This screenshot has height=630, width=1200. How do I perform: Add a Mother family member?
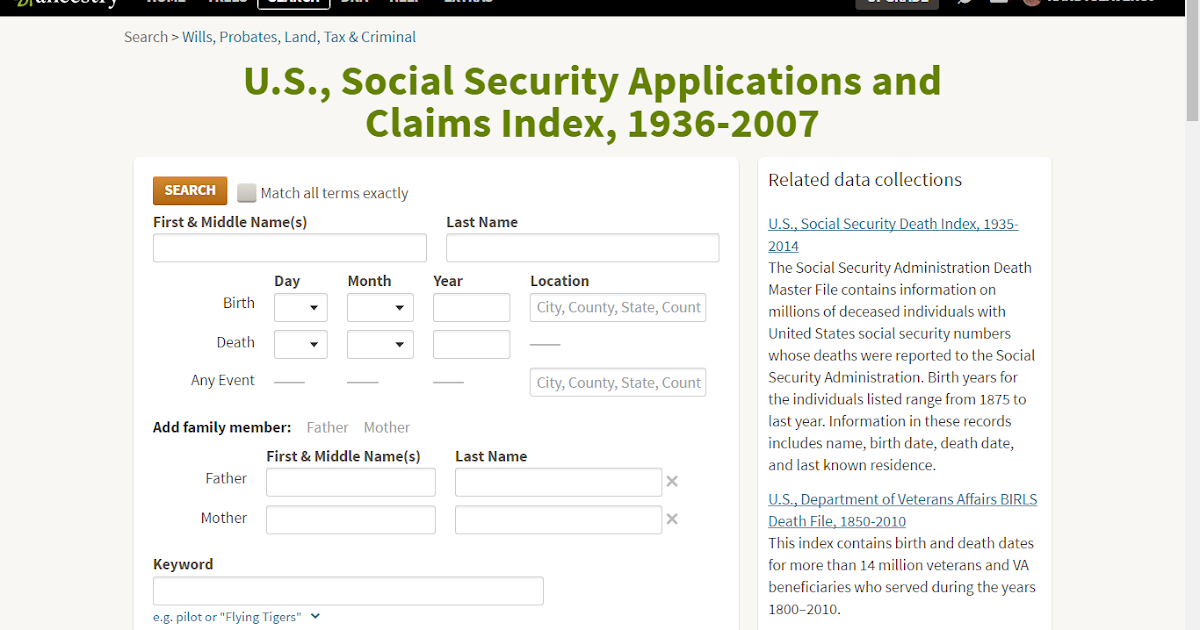coord(387,427)
